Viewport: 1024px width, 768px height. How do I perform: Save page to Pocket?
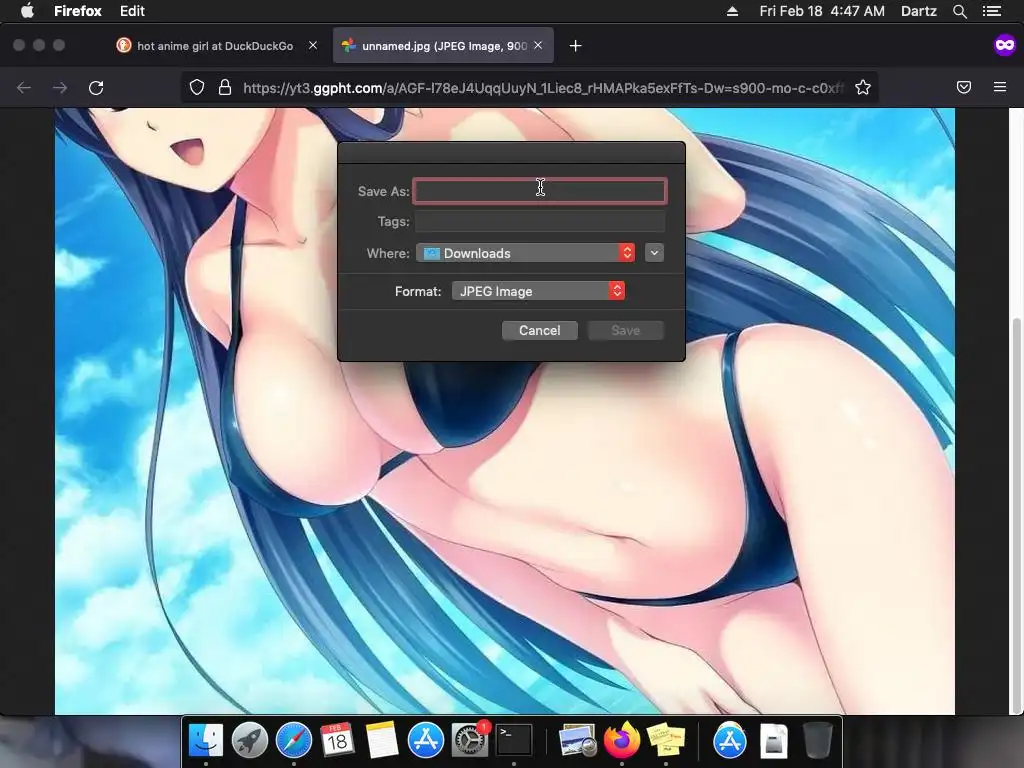(964, 88)
